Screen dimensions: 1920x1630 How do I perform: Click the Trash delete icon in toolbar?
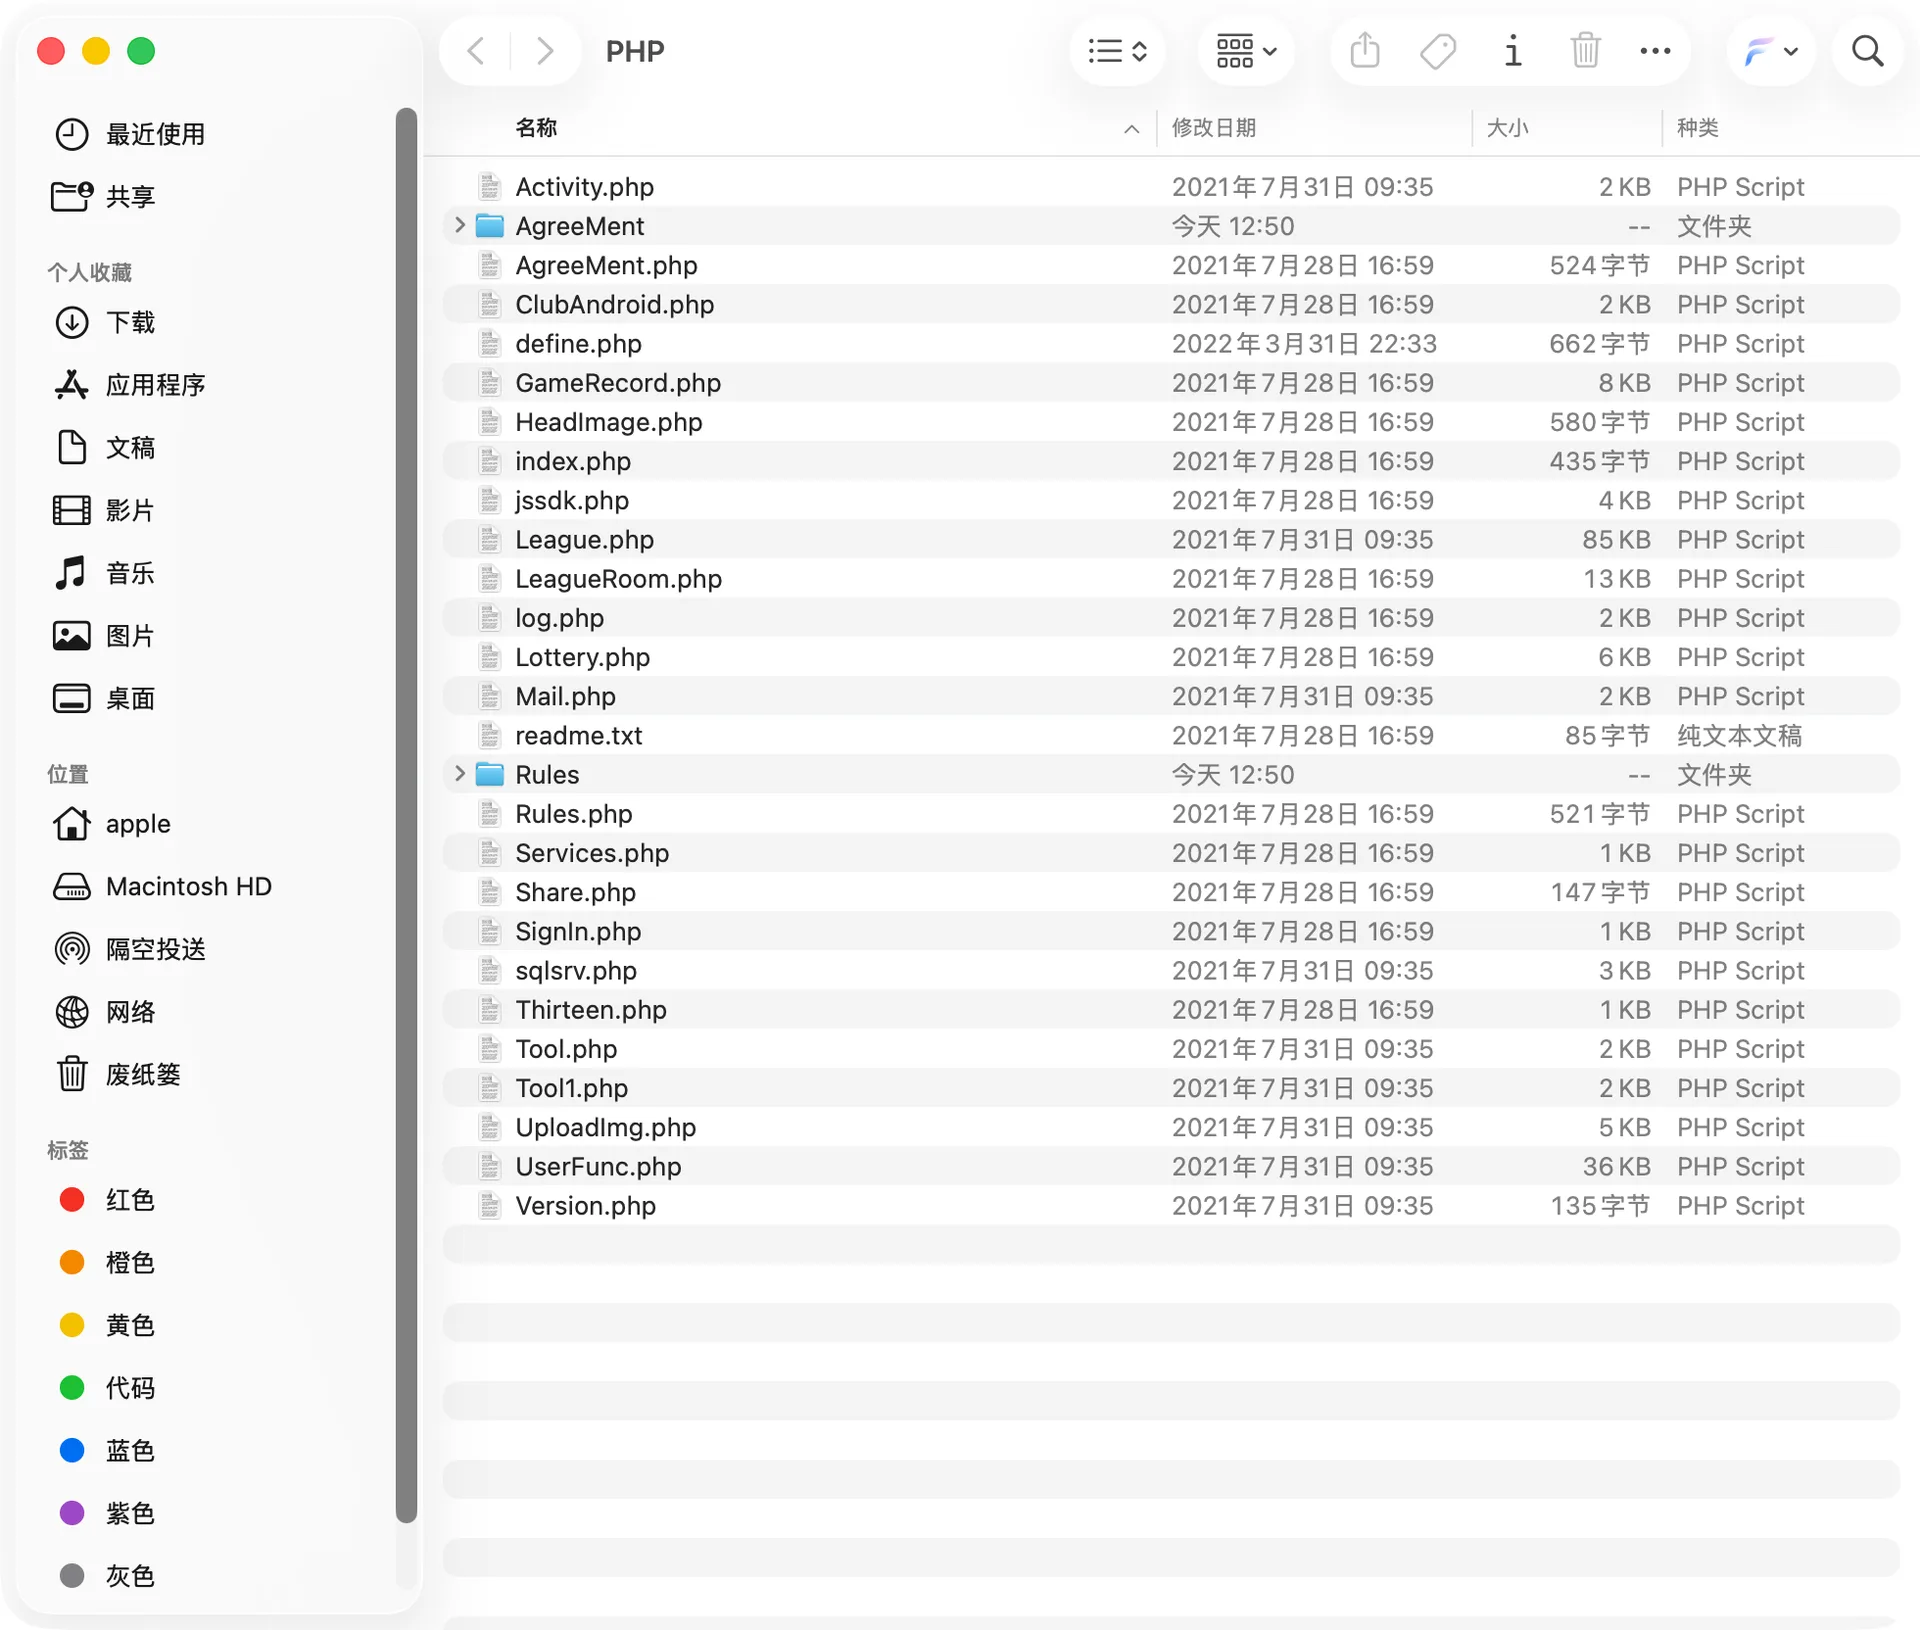click(x=1585, y=50)
